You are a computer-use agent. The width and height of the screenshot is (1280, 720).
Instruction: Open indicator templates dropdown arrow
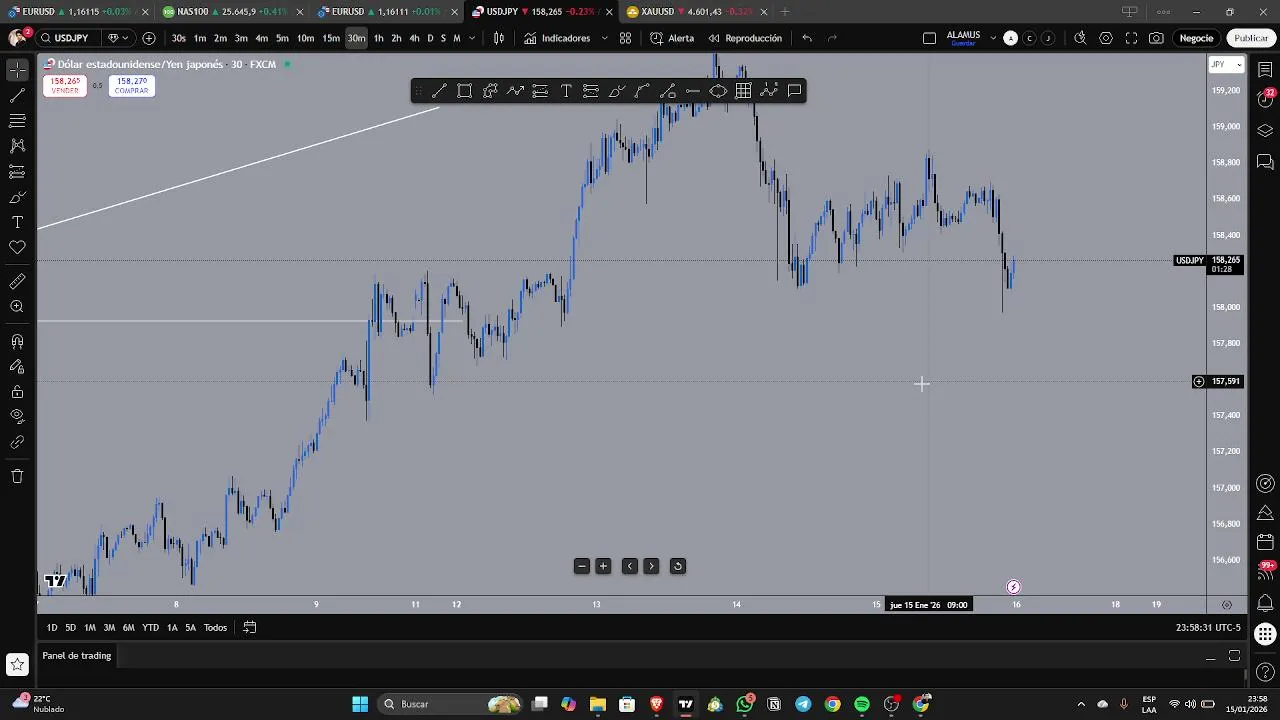pyautogui.click(x=604, y=38)
